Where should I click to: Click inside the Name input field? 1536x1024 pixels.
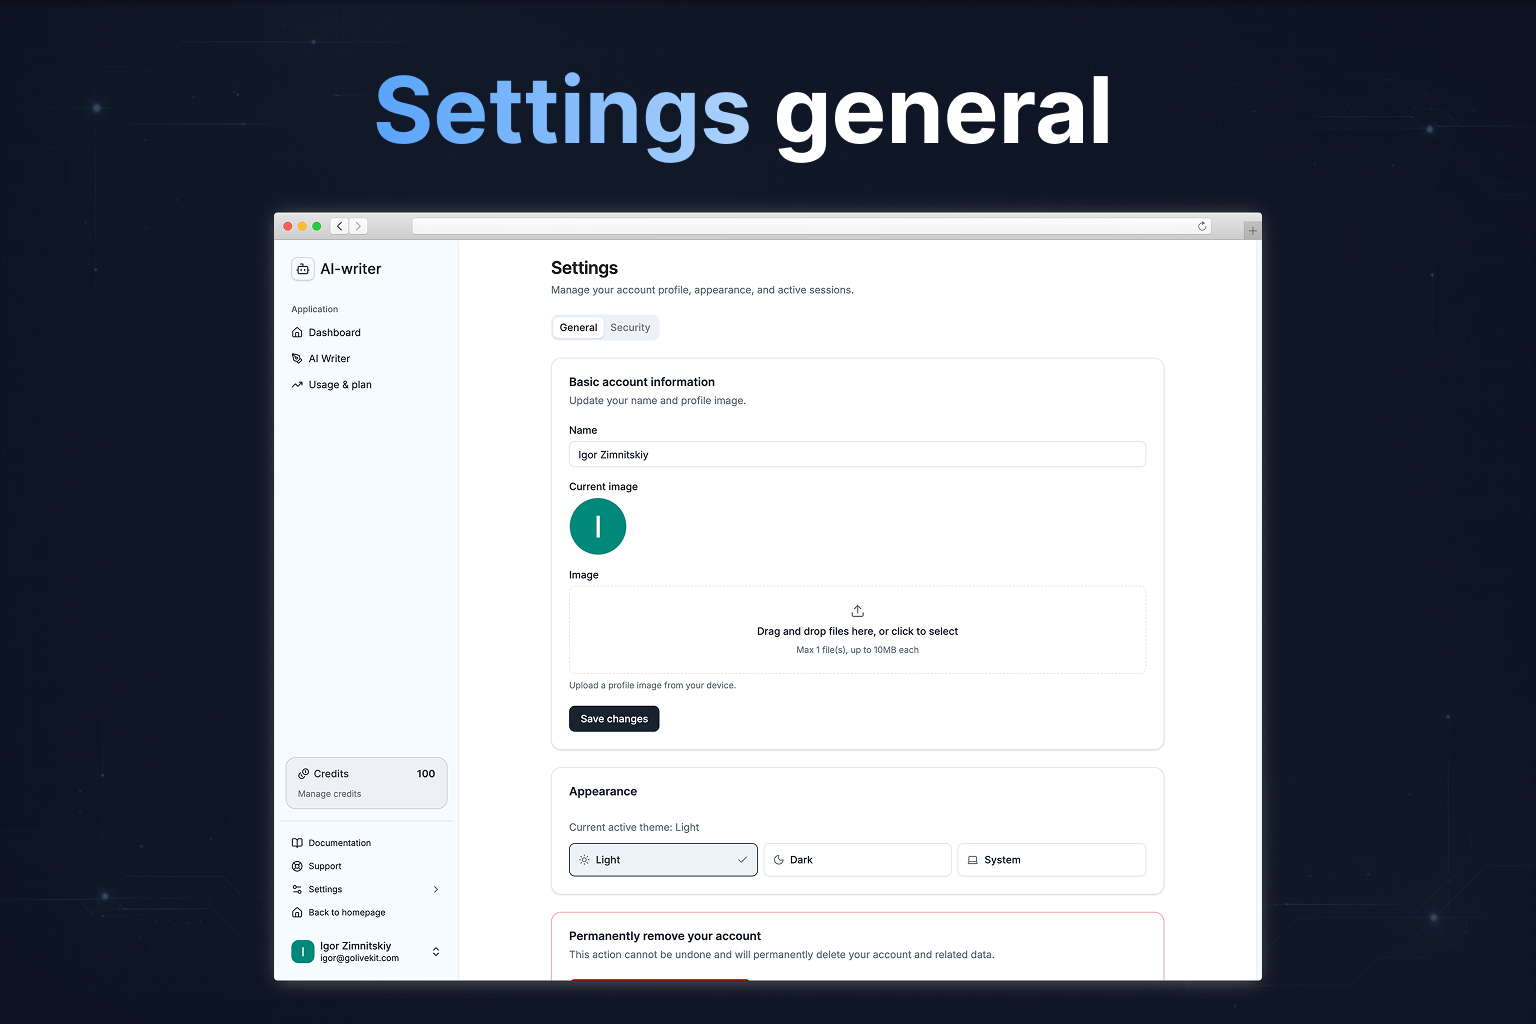(x=857, y=454)
